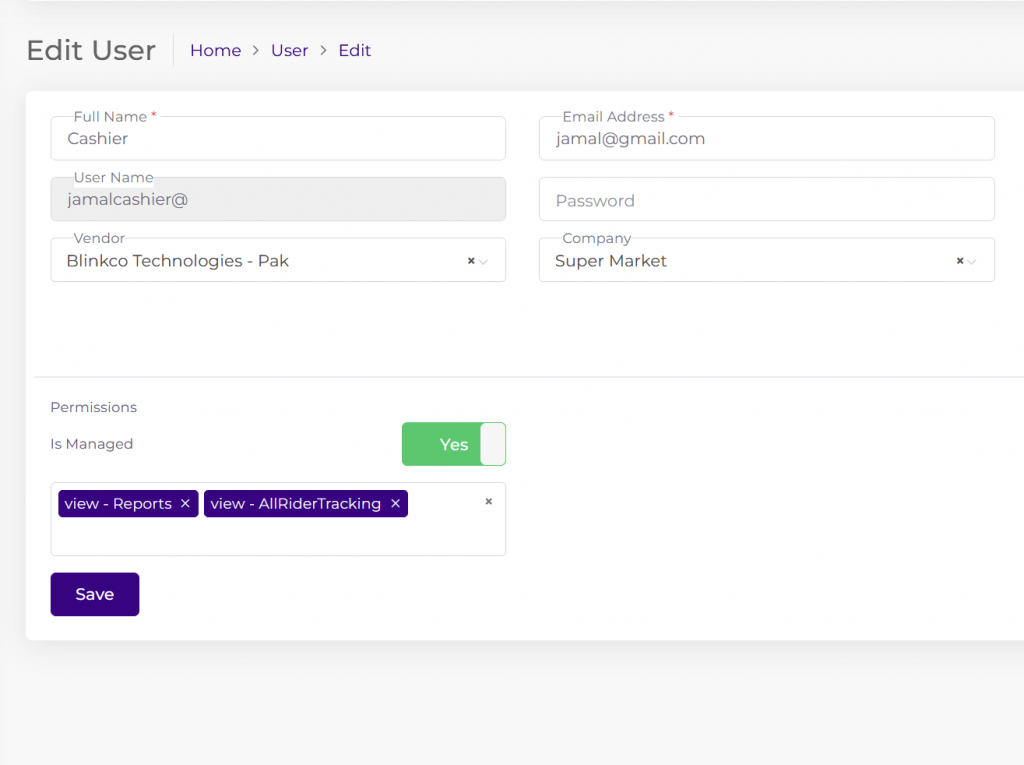Click the Blinkco Technologies - Pak vendor value
Image resolution: width=1024 pixels, height=765 pixels.
pyautogui.click(x=178, y=261)
